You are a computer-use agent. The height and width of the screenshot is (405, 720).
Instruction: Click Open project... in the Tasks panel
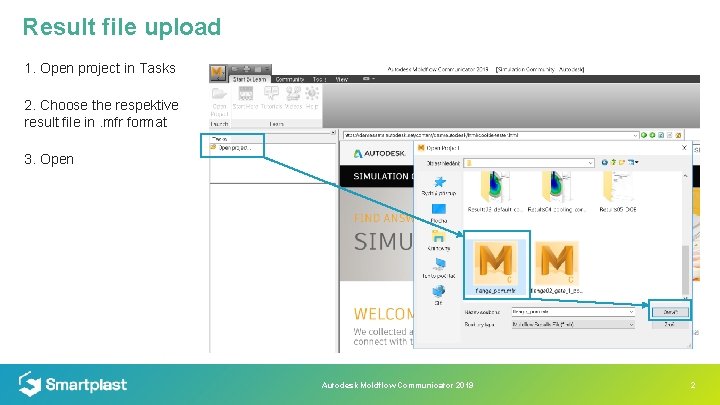[x=231, y=148]
